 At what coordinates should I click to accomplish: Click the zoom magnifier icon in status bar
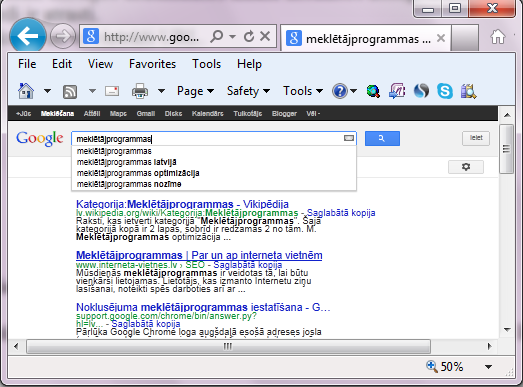click(x=432, y=366)
